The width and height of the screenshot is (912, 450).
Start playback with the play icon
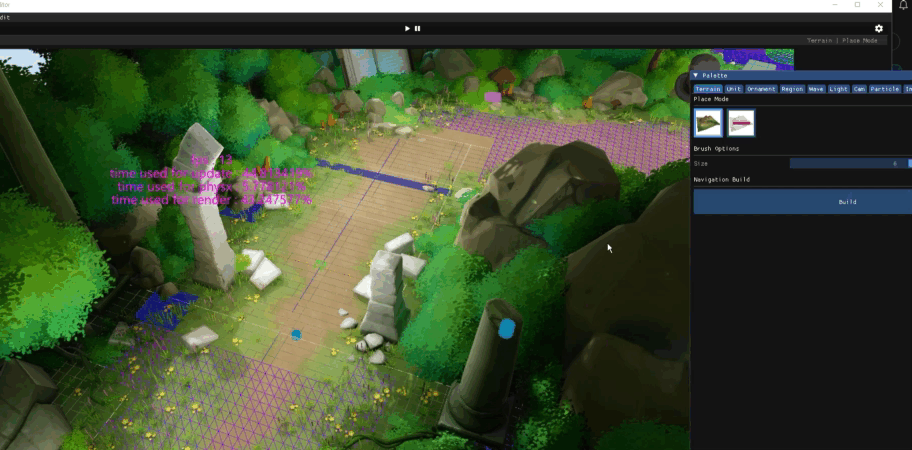(x=407, y=28)
